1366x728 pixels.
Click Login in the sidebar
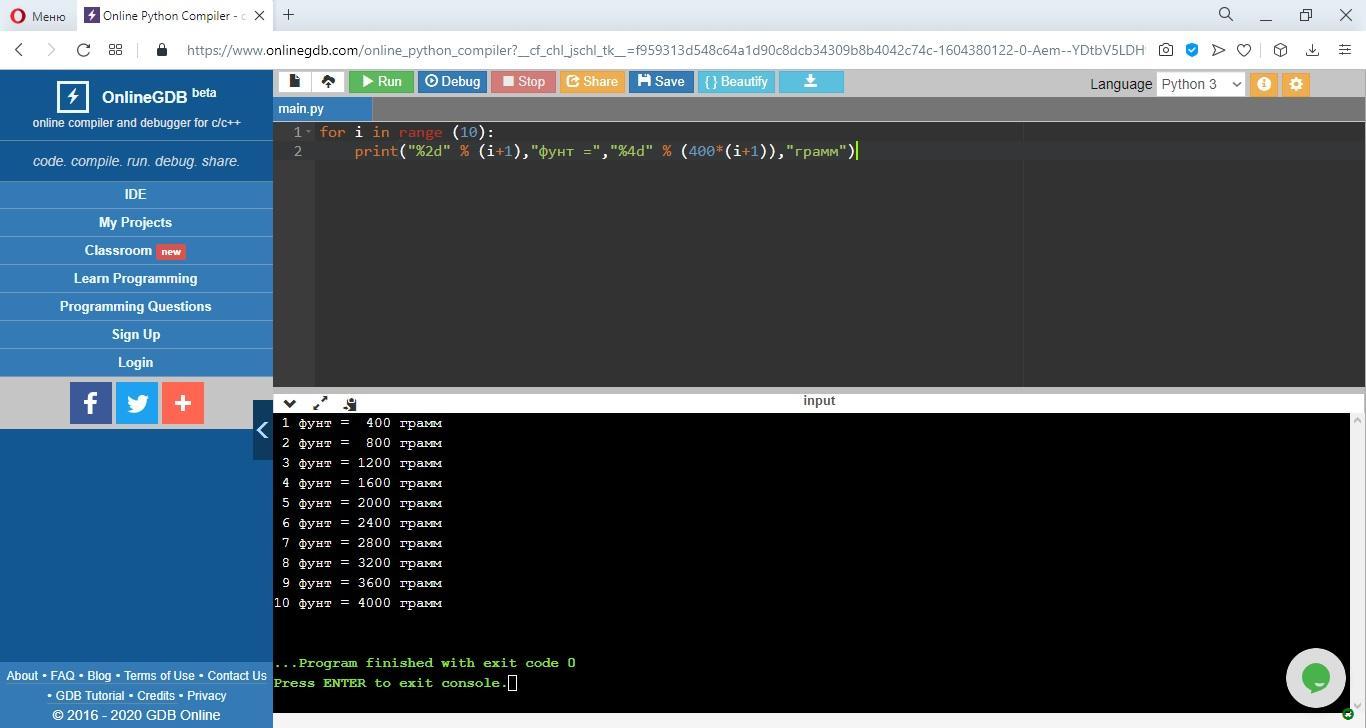click(x=136, y=362)
